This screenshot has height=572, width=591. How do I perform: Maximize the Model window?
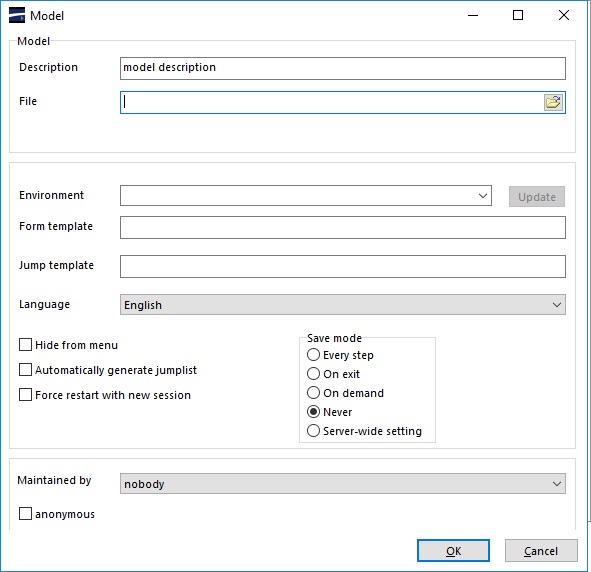tap(518, 15)
